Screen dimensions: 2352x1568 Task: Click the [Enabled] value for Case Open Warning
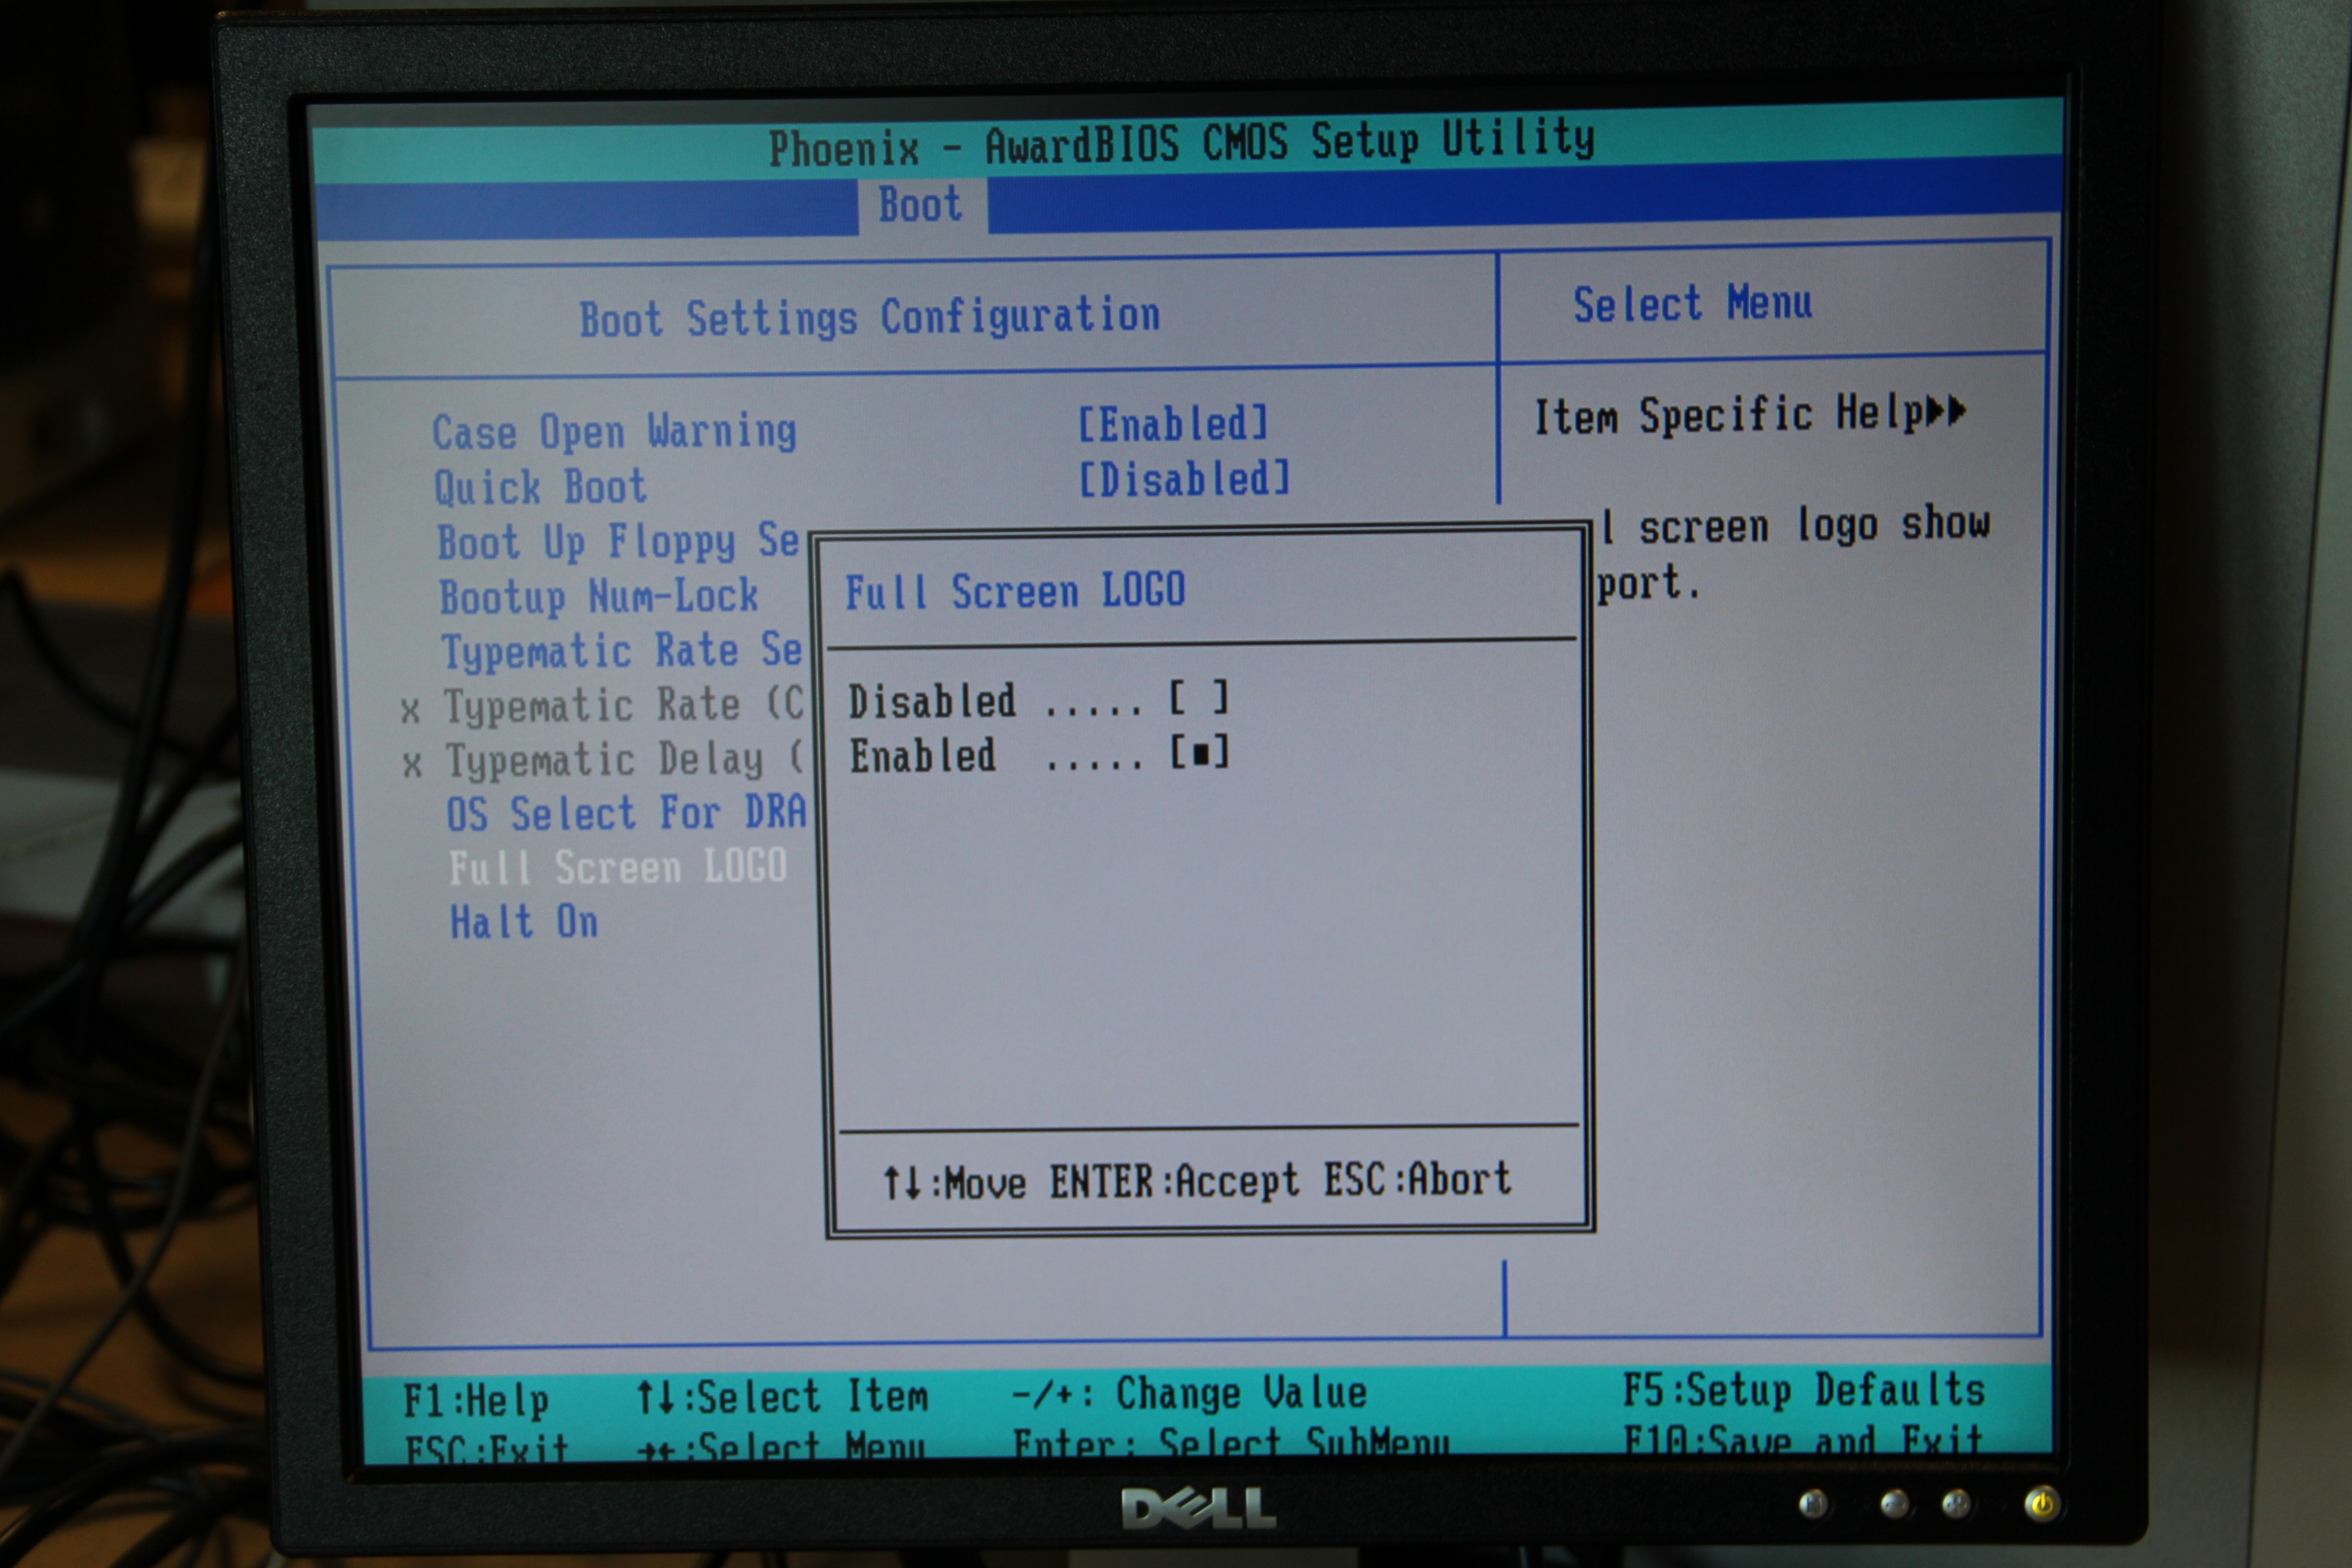(1173, 424)
